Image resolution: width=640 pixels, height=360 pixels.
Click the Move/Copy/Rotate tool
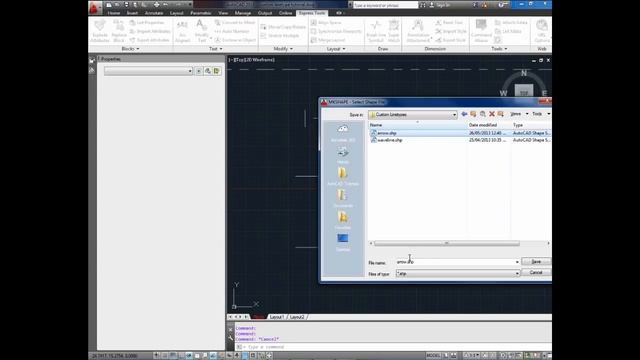(283, 27)
